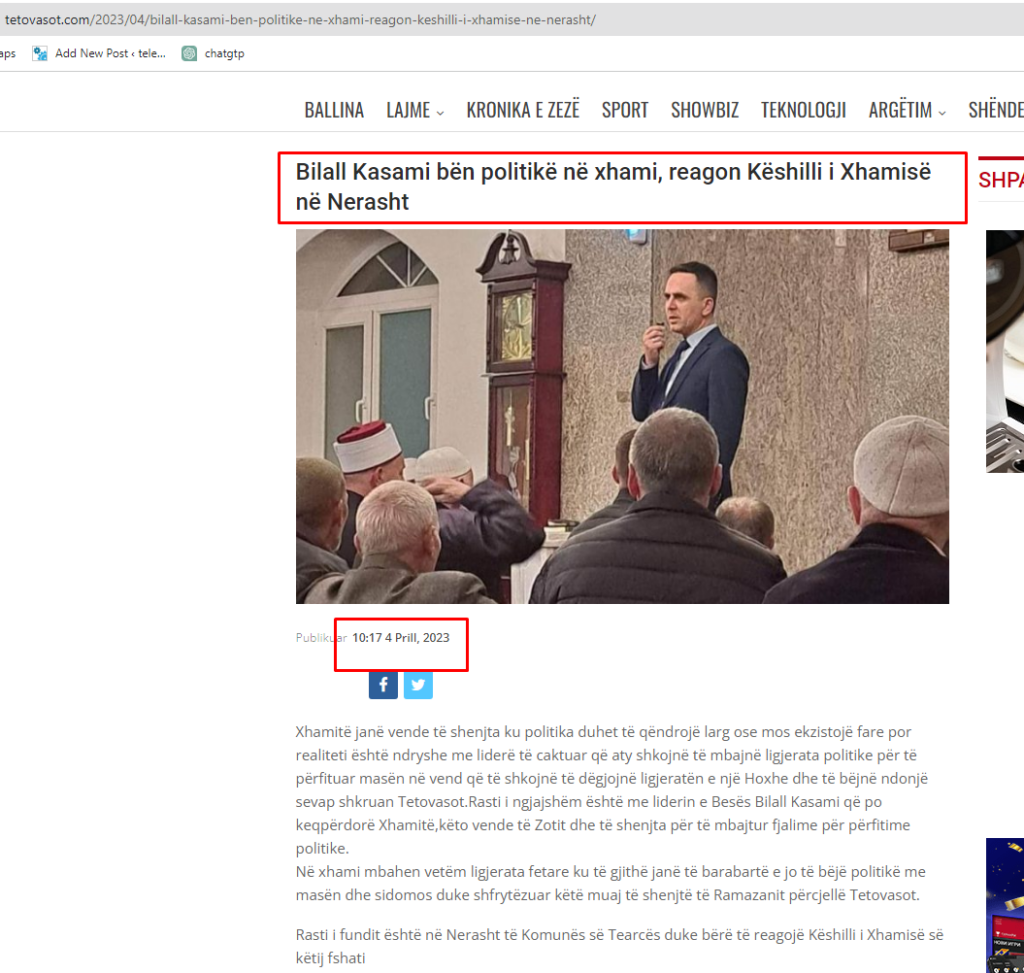Click publish date '10:17 4 Prill, 2023'
The height and width of the screenshot is (973, 1024).
[400, 637]
